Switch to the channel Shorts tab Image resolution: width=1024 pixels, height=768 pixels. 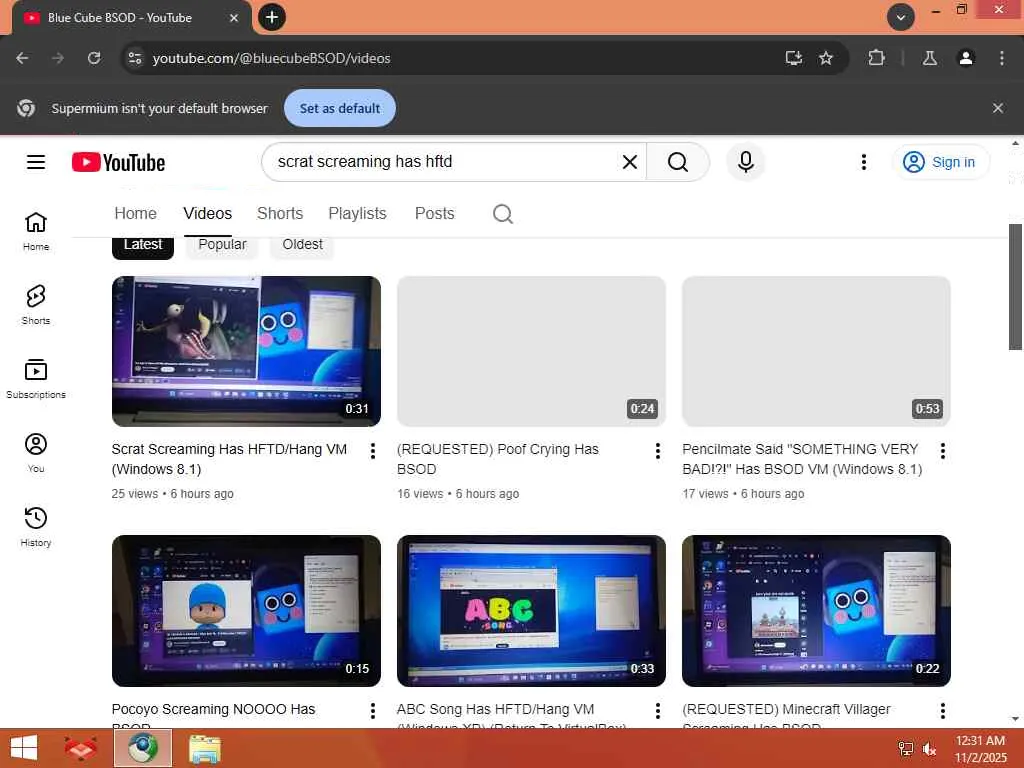pyautogui.click(x=280, y=214)
